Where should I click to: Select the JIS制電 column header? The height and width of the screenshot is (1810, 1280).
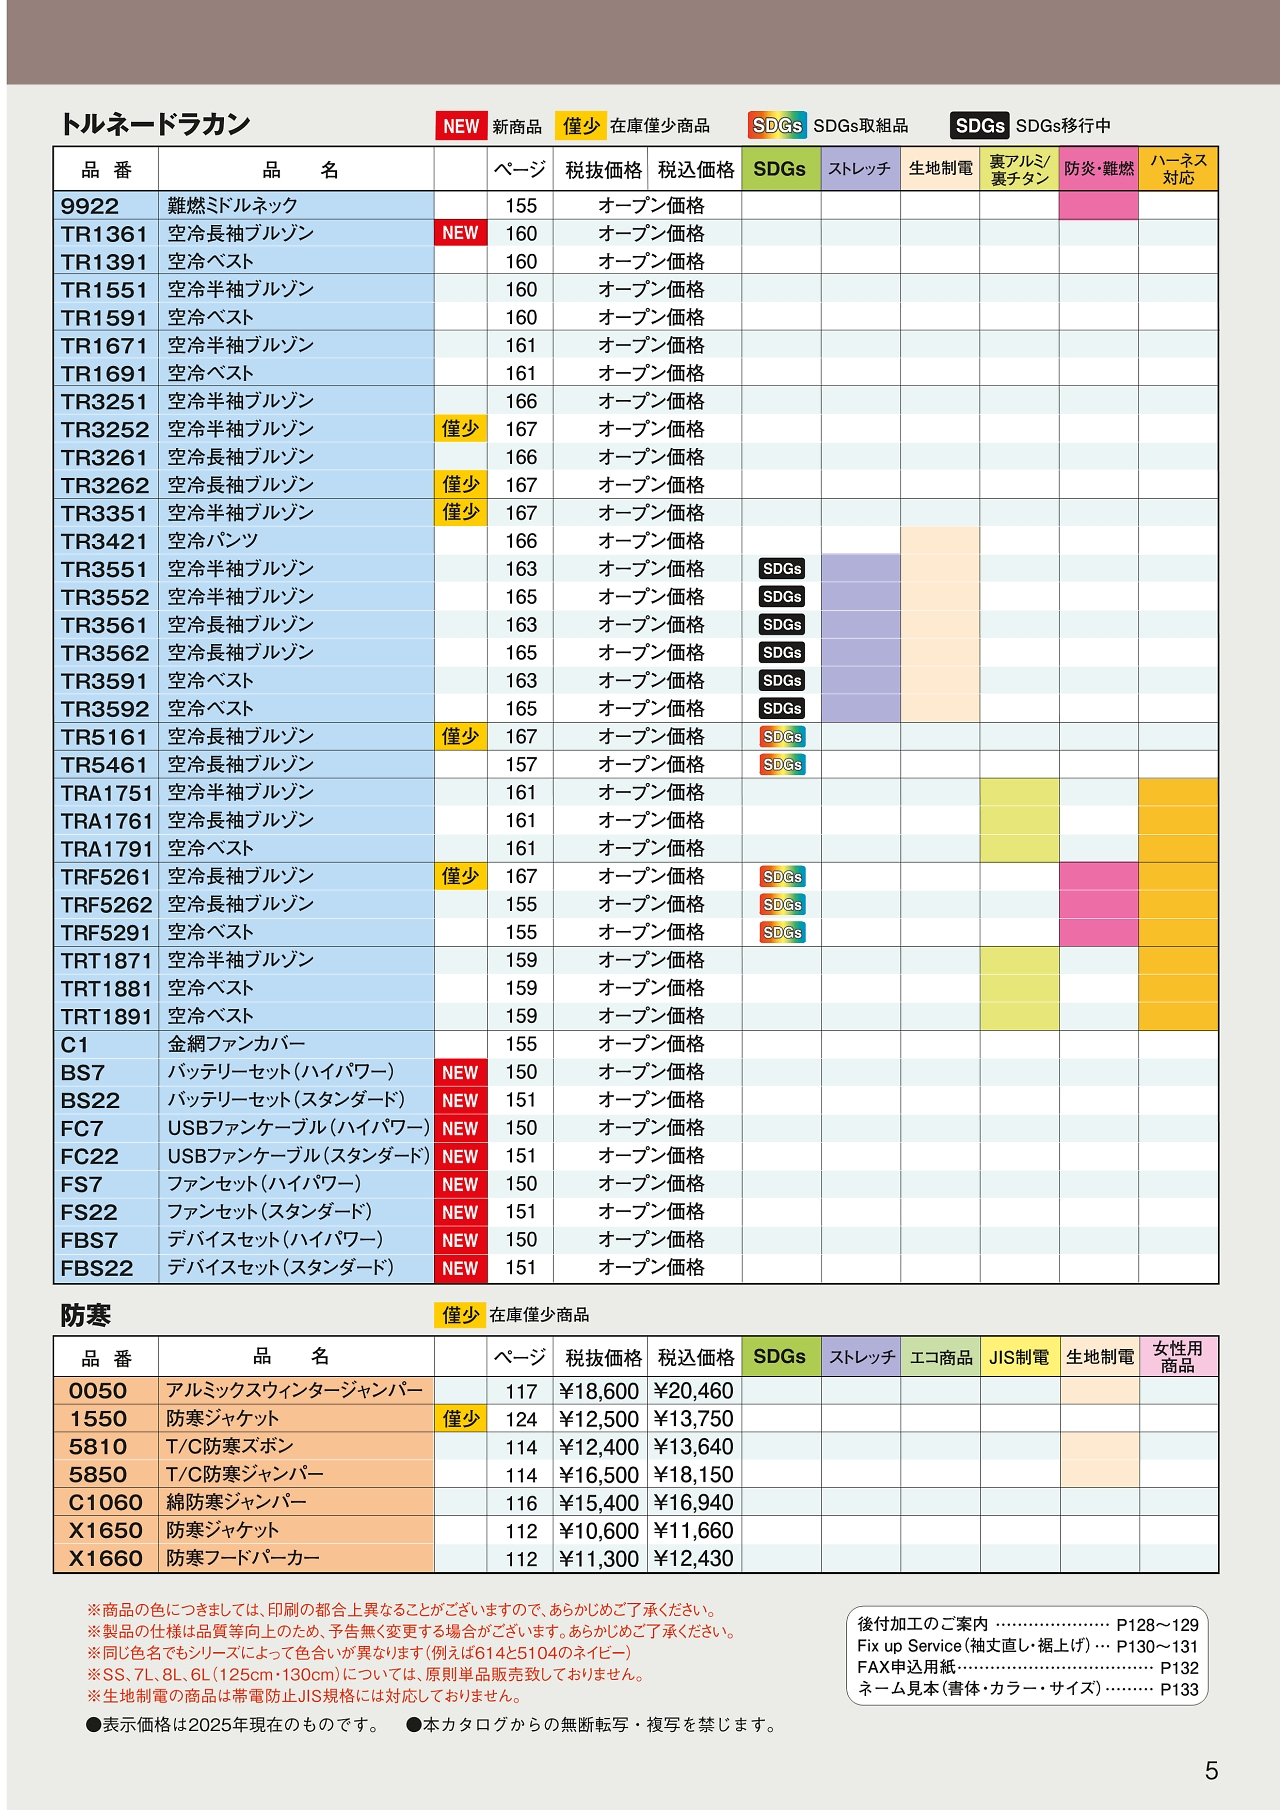(x=1019, y=1357)
